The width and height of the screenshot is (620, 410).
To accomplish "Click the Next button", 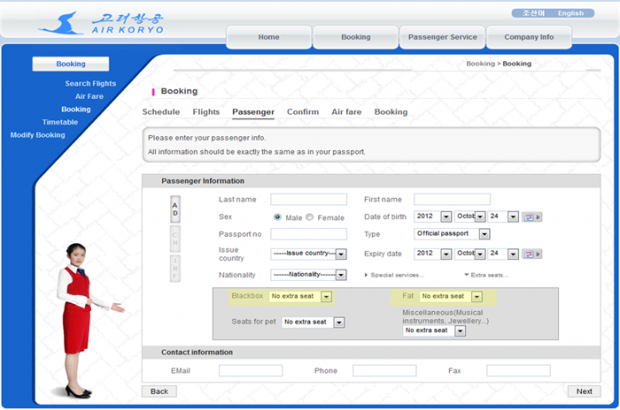I will coord(584,391).
